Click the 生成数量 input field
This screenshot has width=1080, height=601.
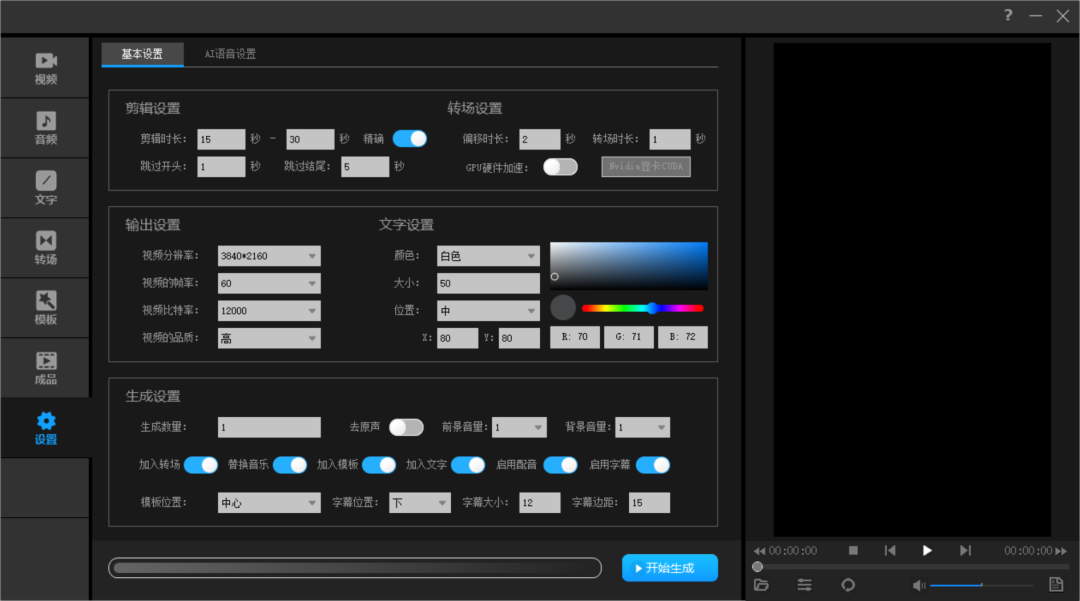tap(269, 427)
